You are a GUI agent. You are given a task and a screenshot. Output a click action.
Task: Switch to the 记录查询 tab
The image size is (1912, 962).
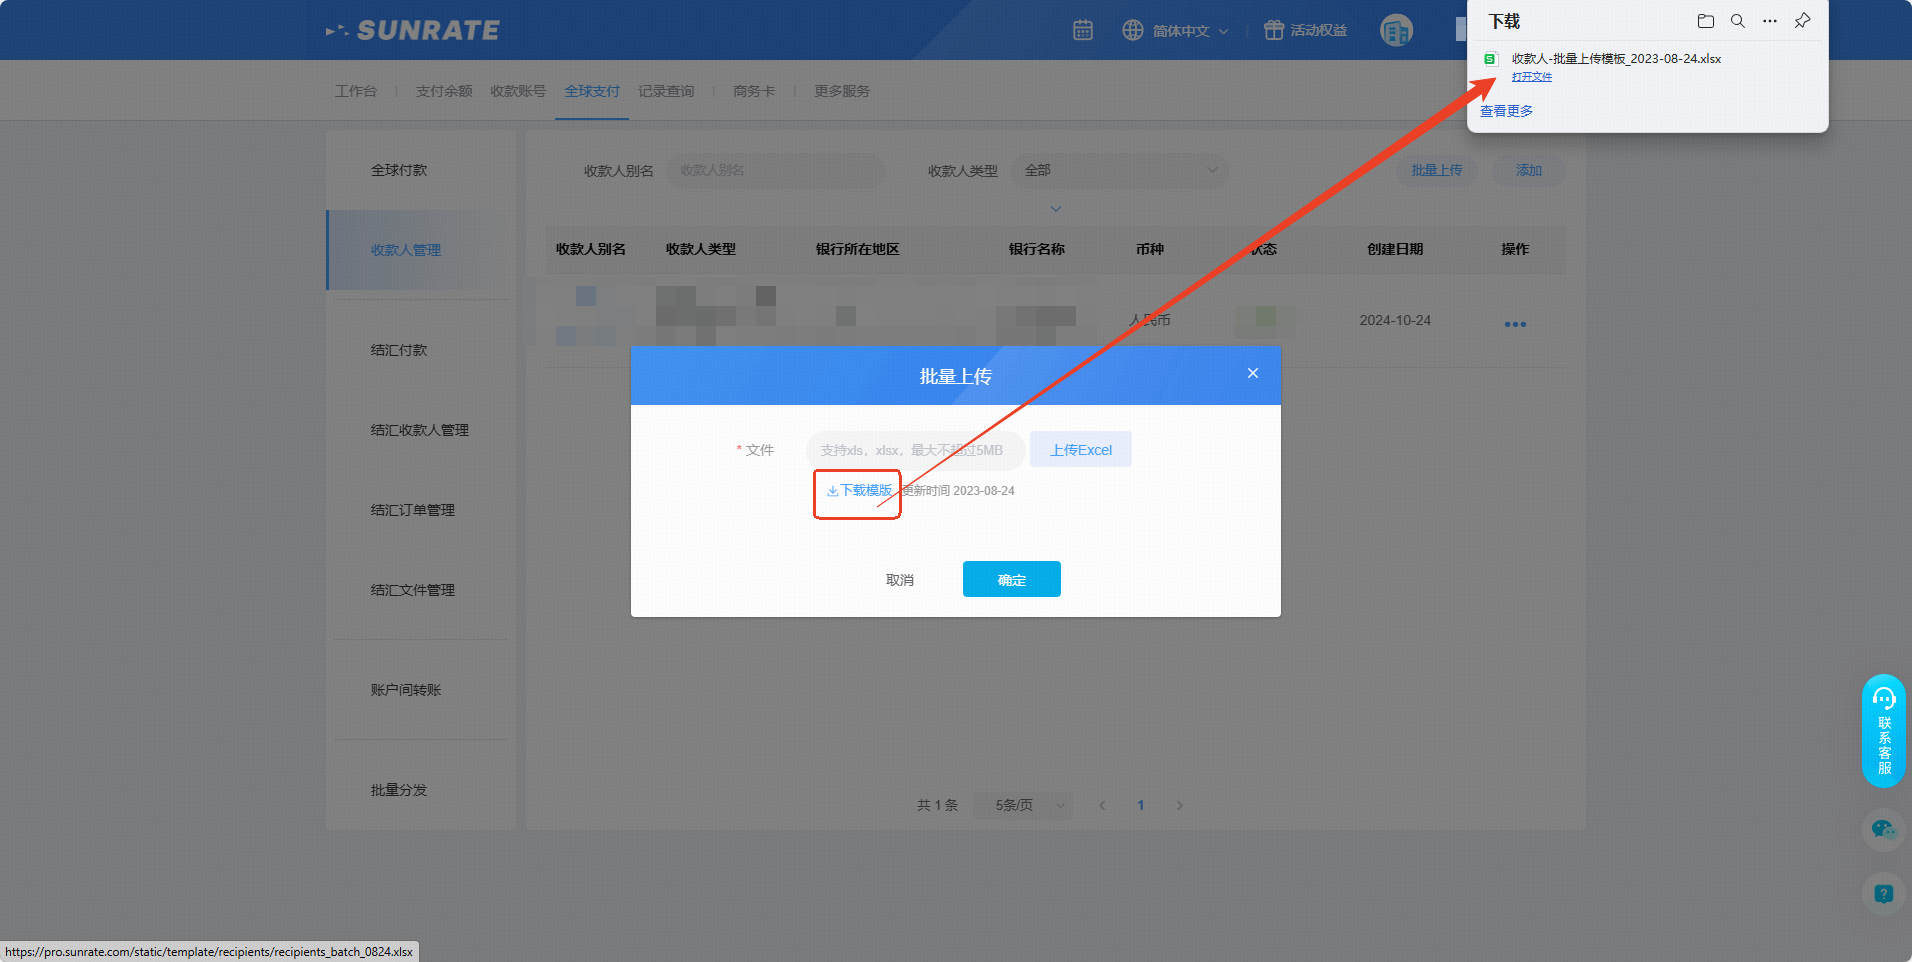(666, 91)
